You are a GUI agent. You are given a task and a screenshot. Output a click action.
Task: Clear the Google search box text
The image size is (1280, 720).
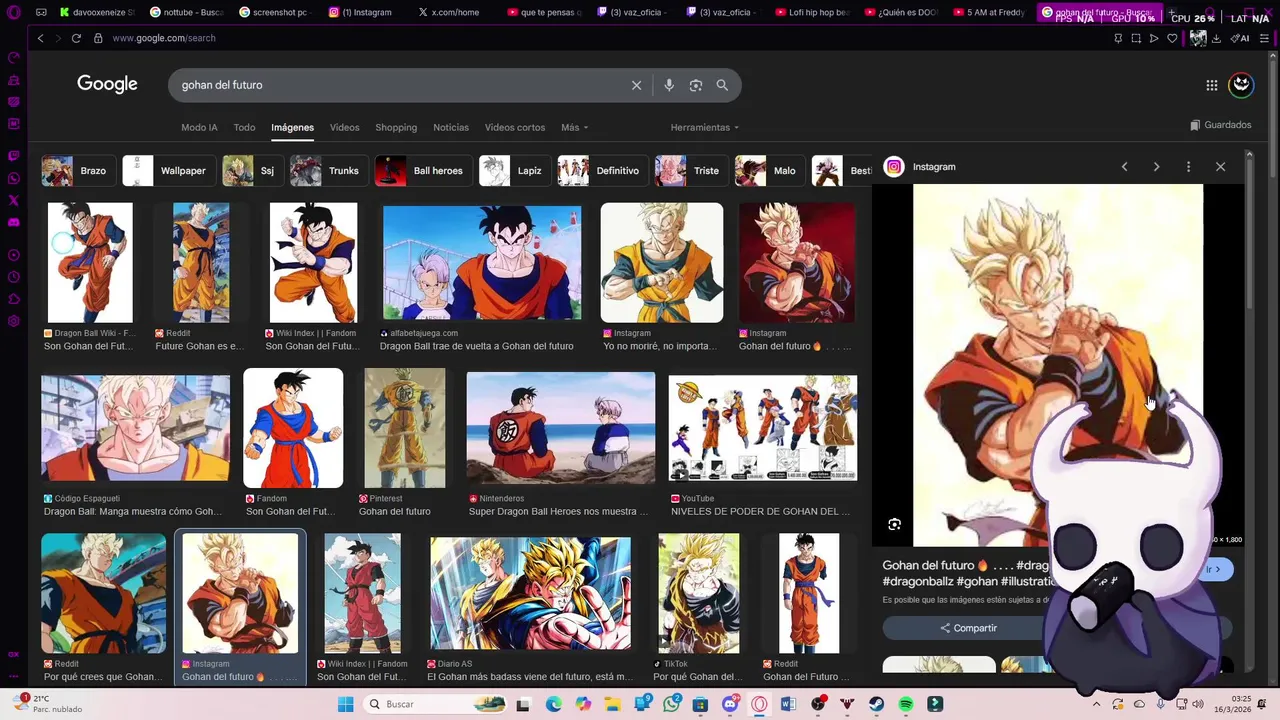636,85
